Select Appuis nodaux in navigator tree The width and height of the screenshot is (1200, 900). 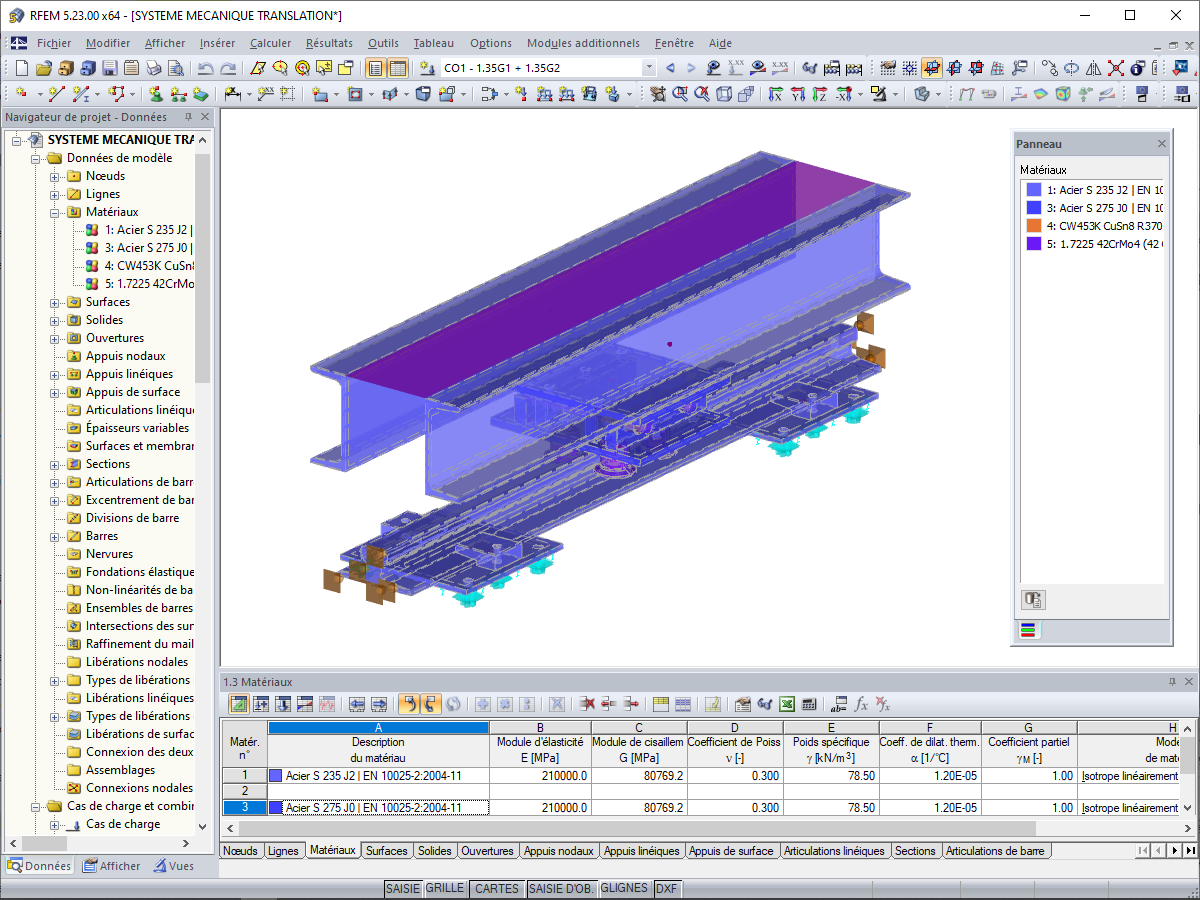coord(125,356)
